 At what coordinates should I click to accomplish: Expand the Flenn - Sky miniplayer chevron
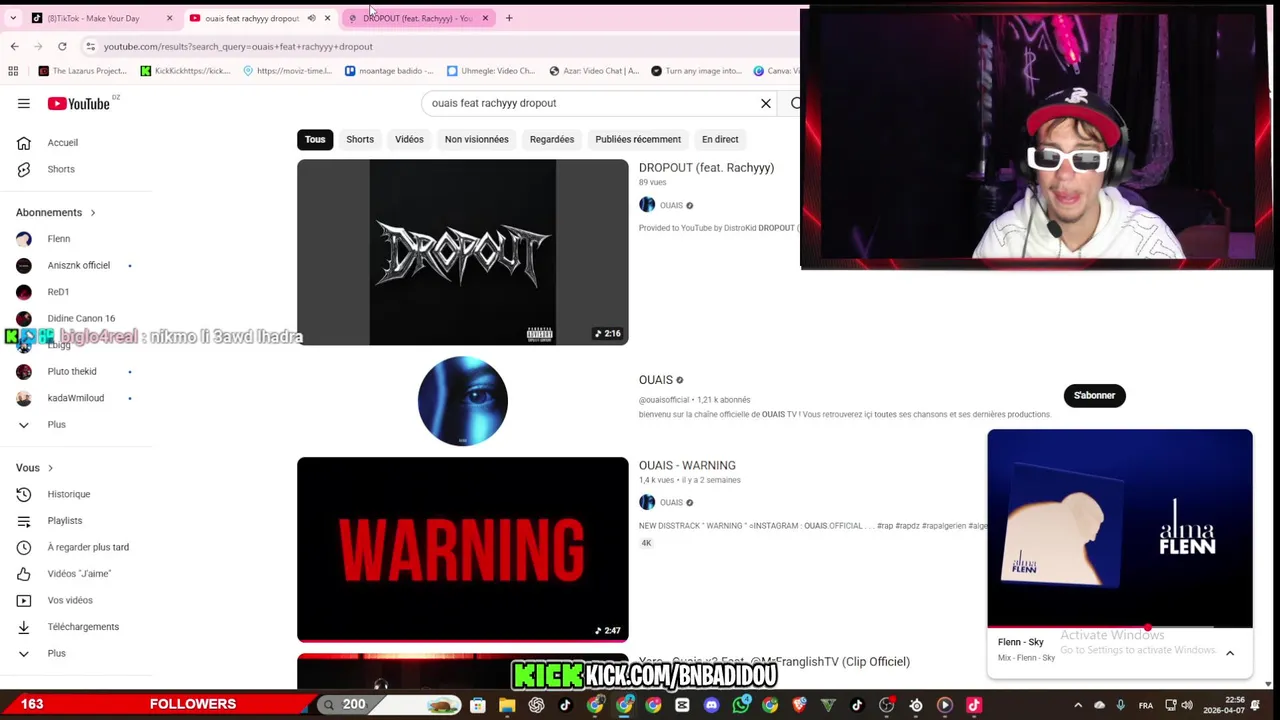[1230, 653]
